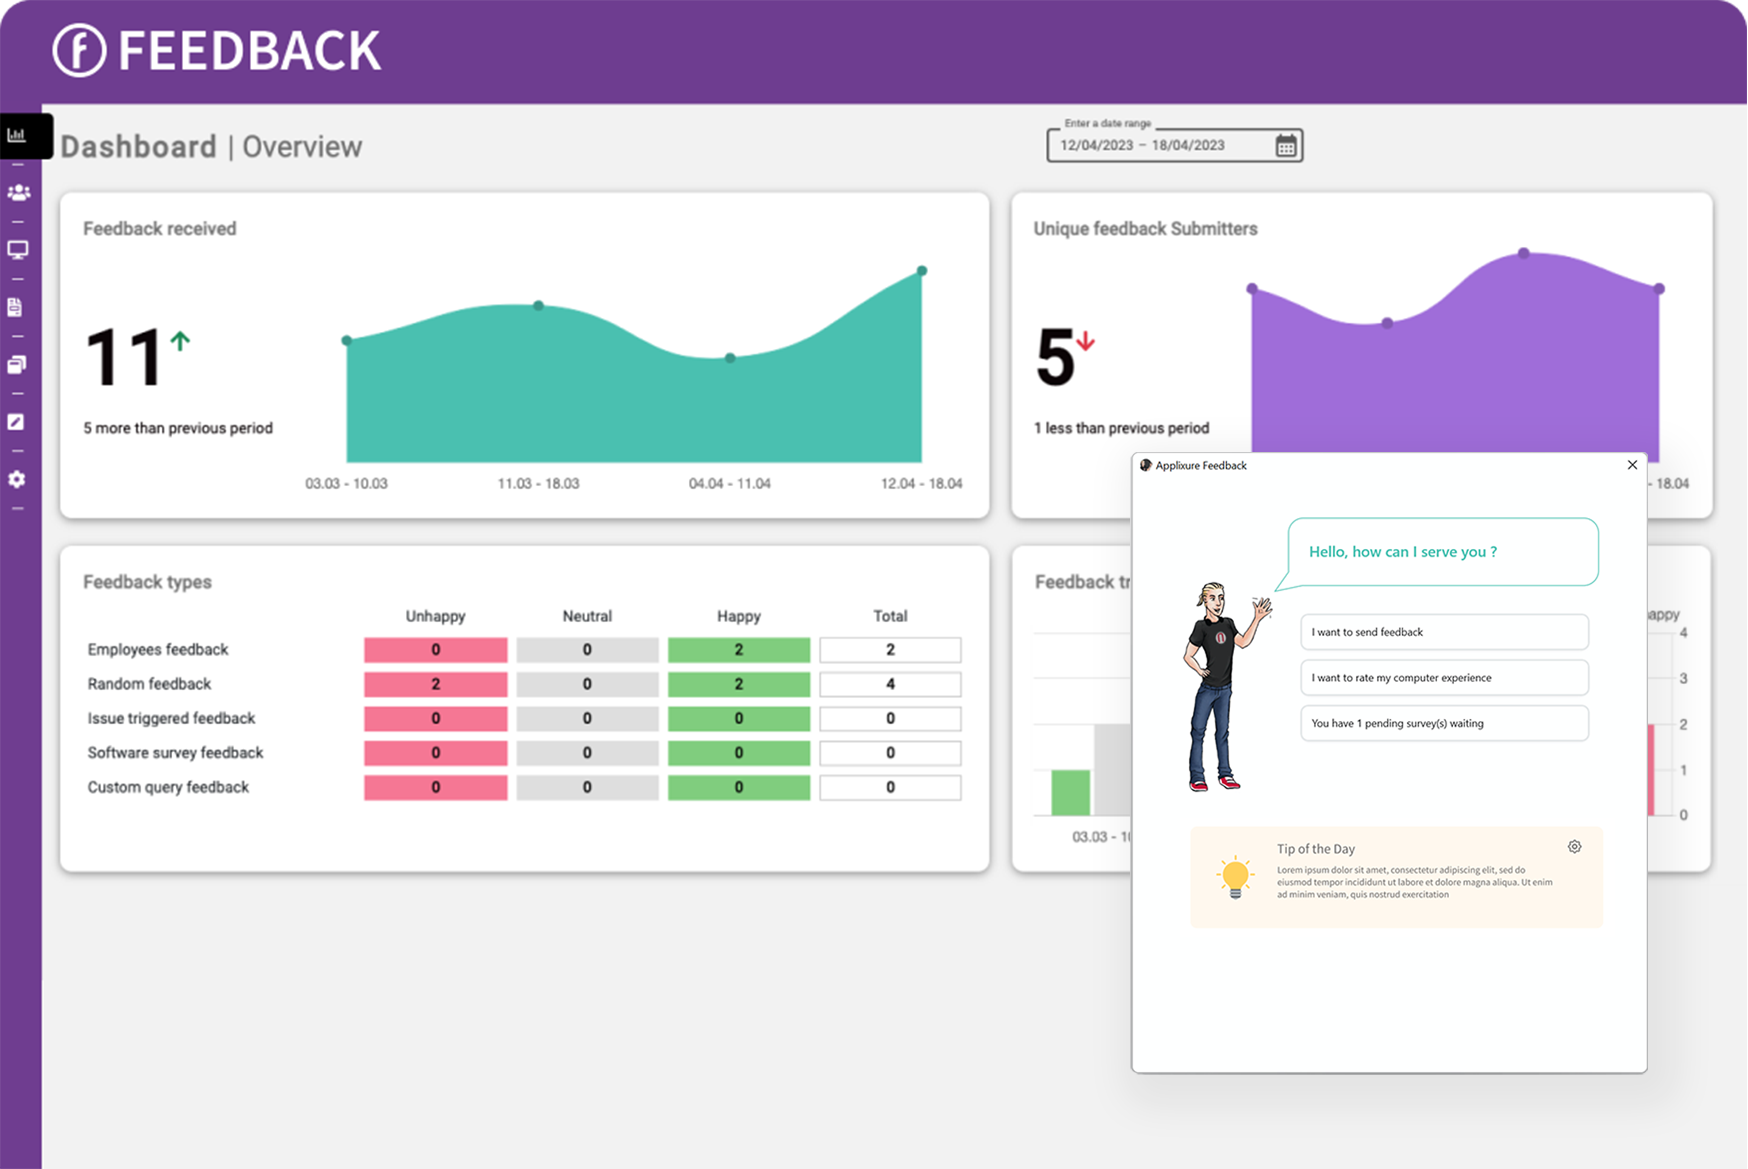
Task: Open Settings via the gear icon in sidebar
Action: (x=18, y=480)
